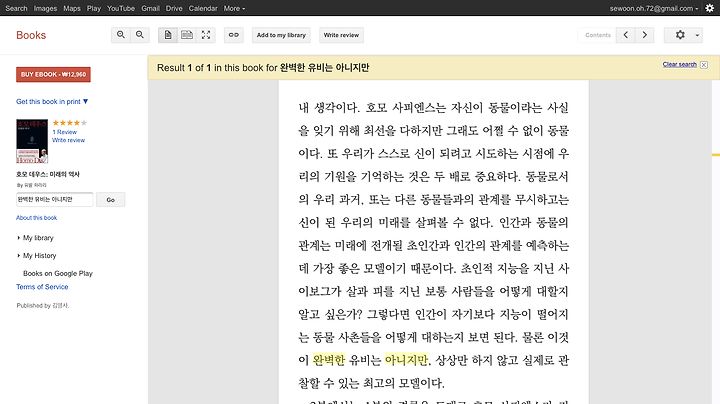Click the star rating of the book
This screenshot has height=404, width=720.
[x=69, y=123]
